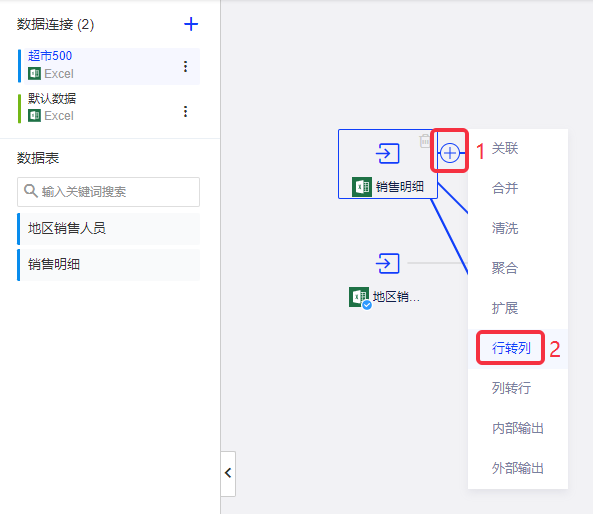Screen dimensions: 593x514
Task: Choose 清洗 from the operation menu
Action: click(505, 228)
